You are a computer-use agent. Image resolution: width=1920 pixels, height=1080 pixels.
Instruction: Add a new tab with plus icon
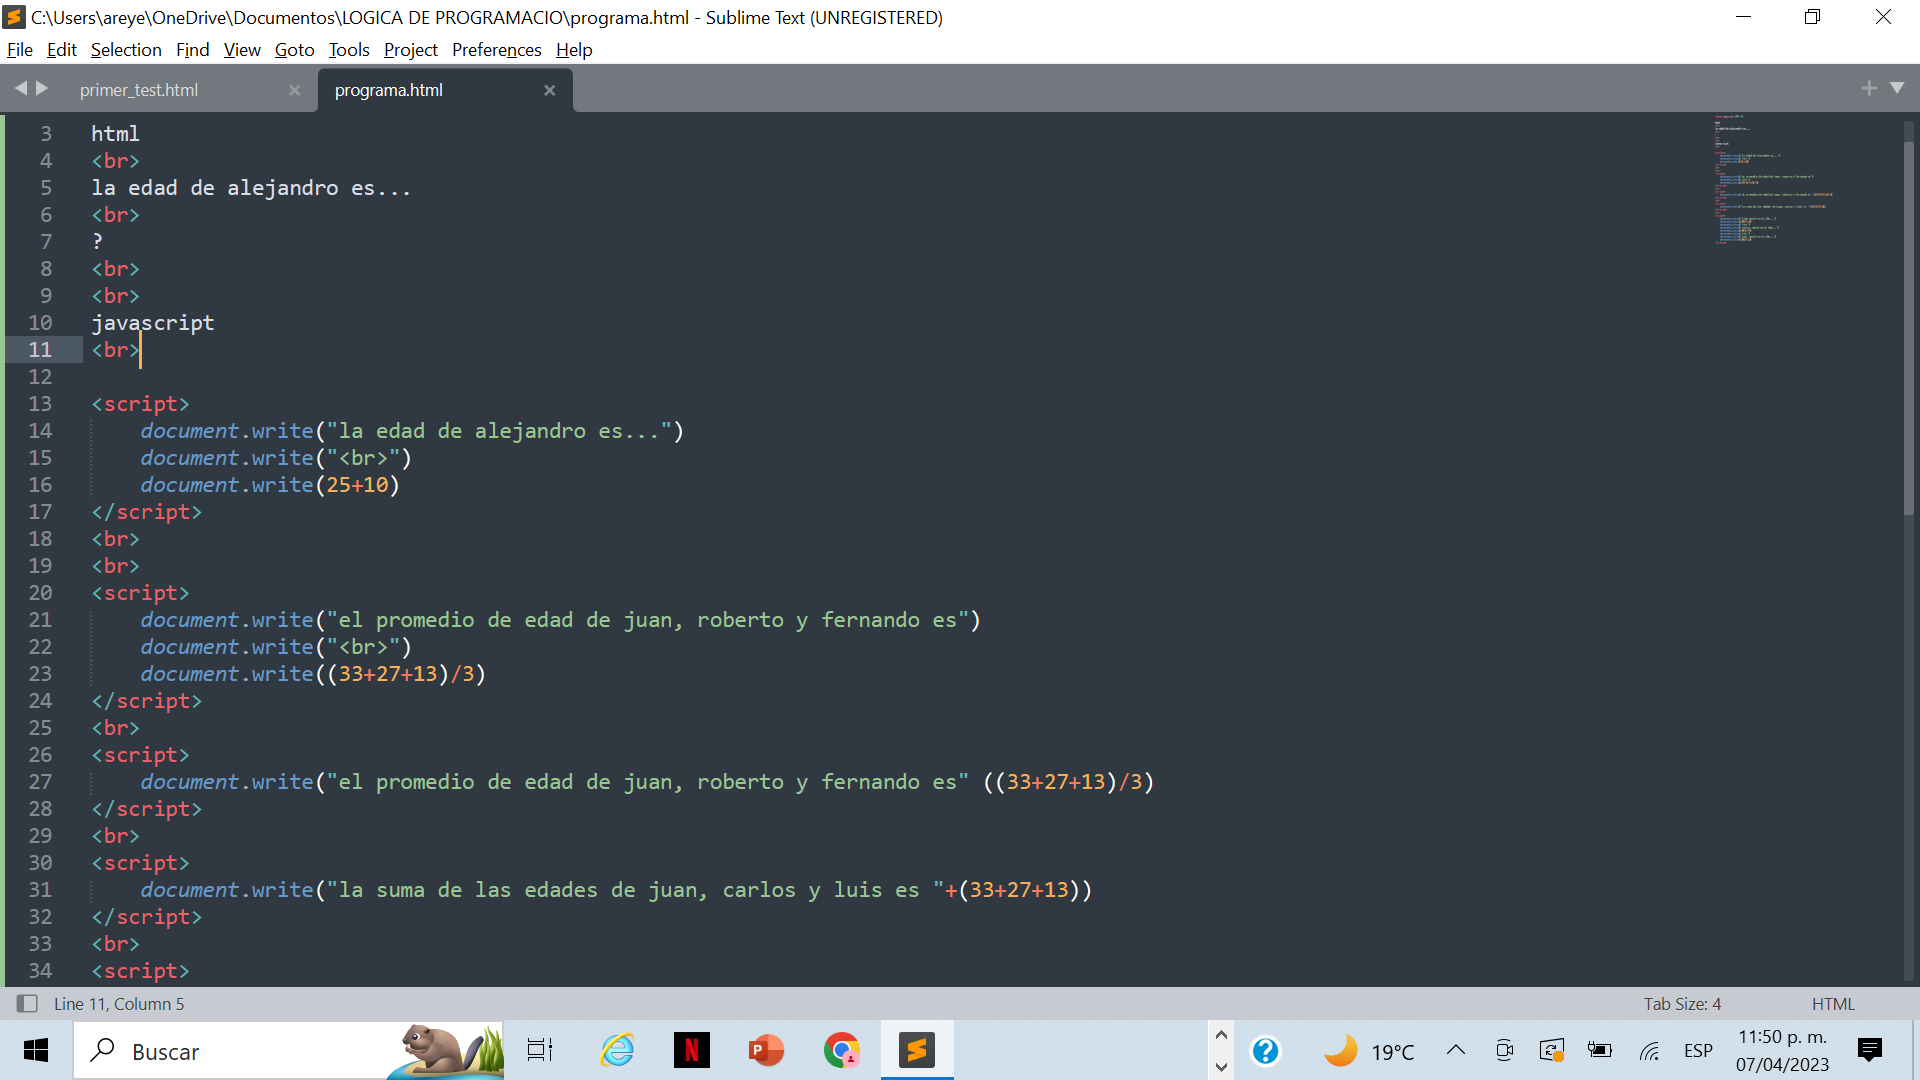(1869, 88)
